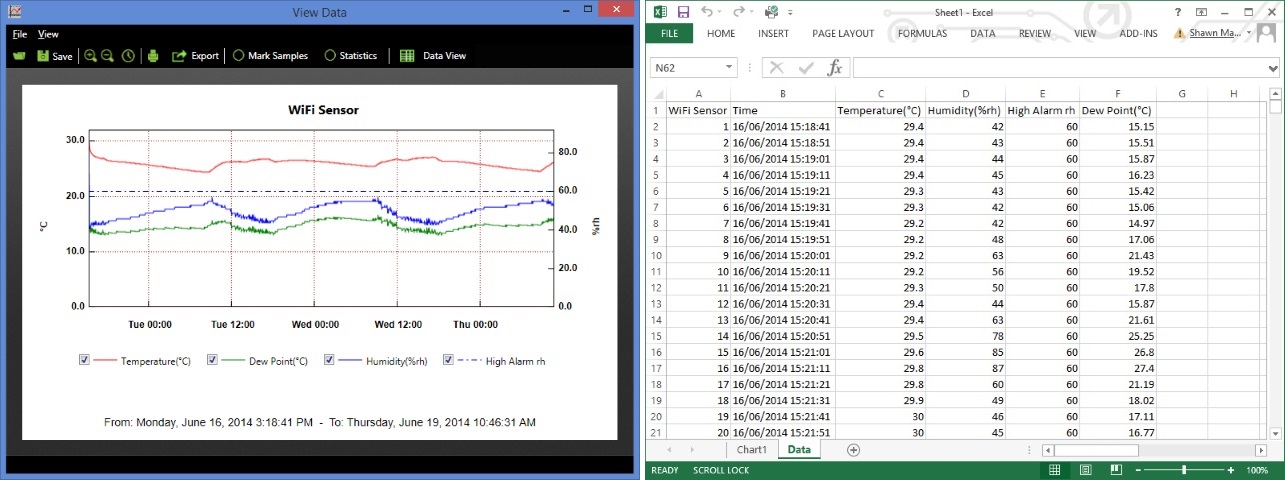Switch to PAGE LAYOUT ribbon tab

tap(843, 33)
